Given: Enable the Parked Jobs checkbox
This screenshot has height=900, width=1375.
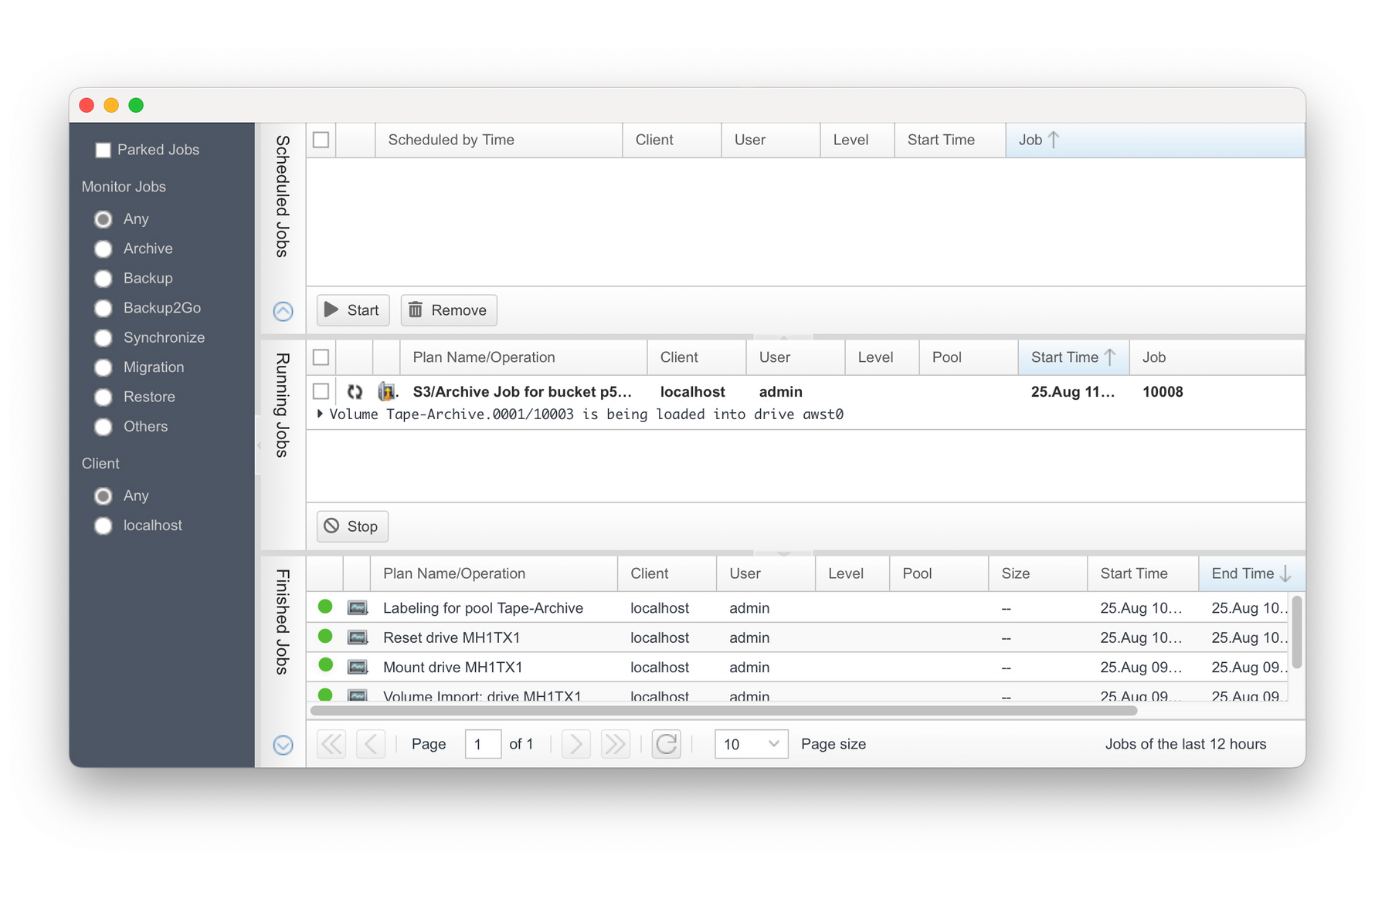Looking at the screenshot, I should click(103, 150).
